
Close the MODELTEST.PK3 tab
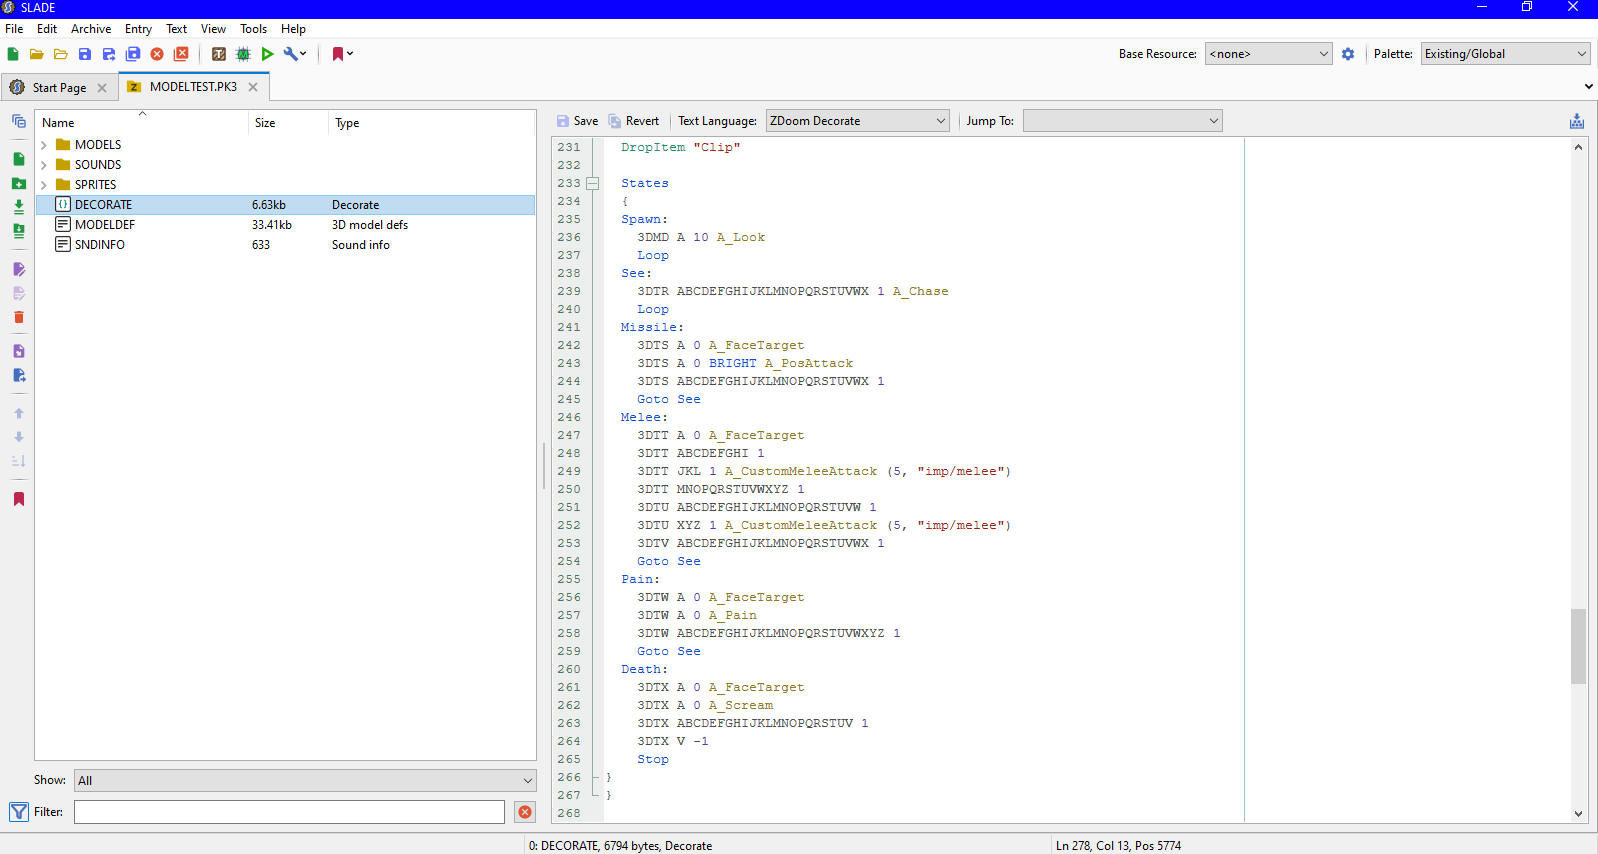[x=253, y=87]
